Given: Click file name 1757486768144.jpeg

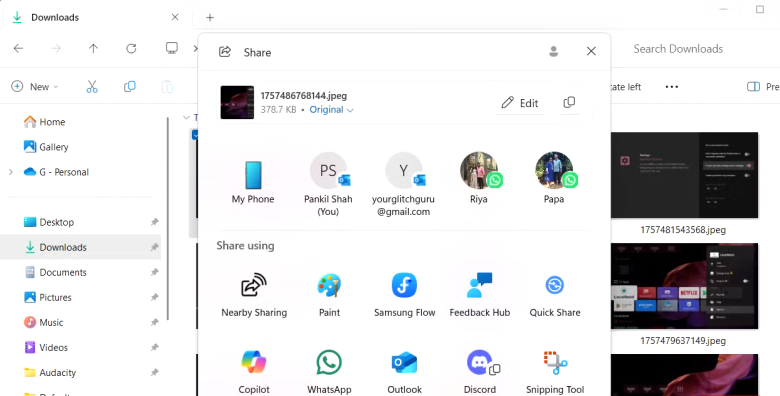Looking at the screenshot, I should [x=304, y=96].
